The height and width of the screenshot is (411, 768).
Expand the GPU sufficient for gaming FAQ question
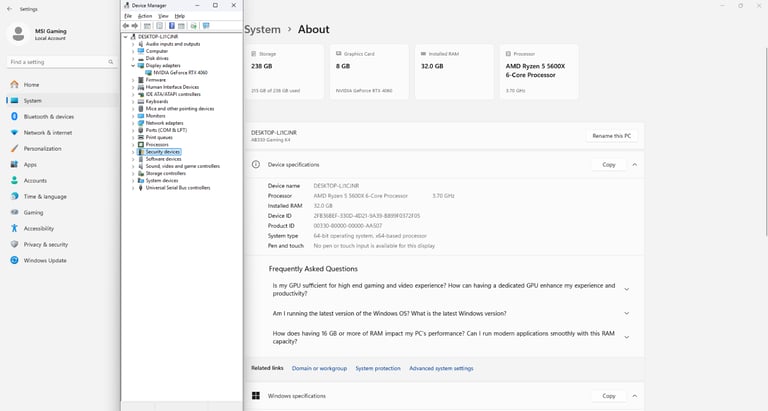[x=626, y=290]
